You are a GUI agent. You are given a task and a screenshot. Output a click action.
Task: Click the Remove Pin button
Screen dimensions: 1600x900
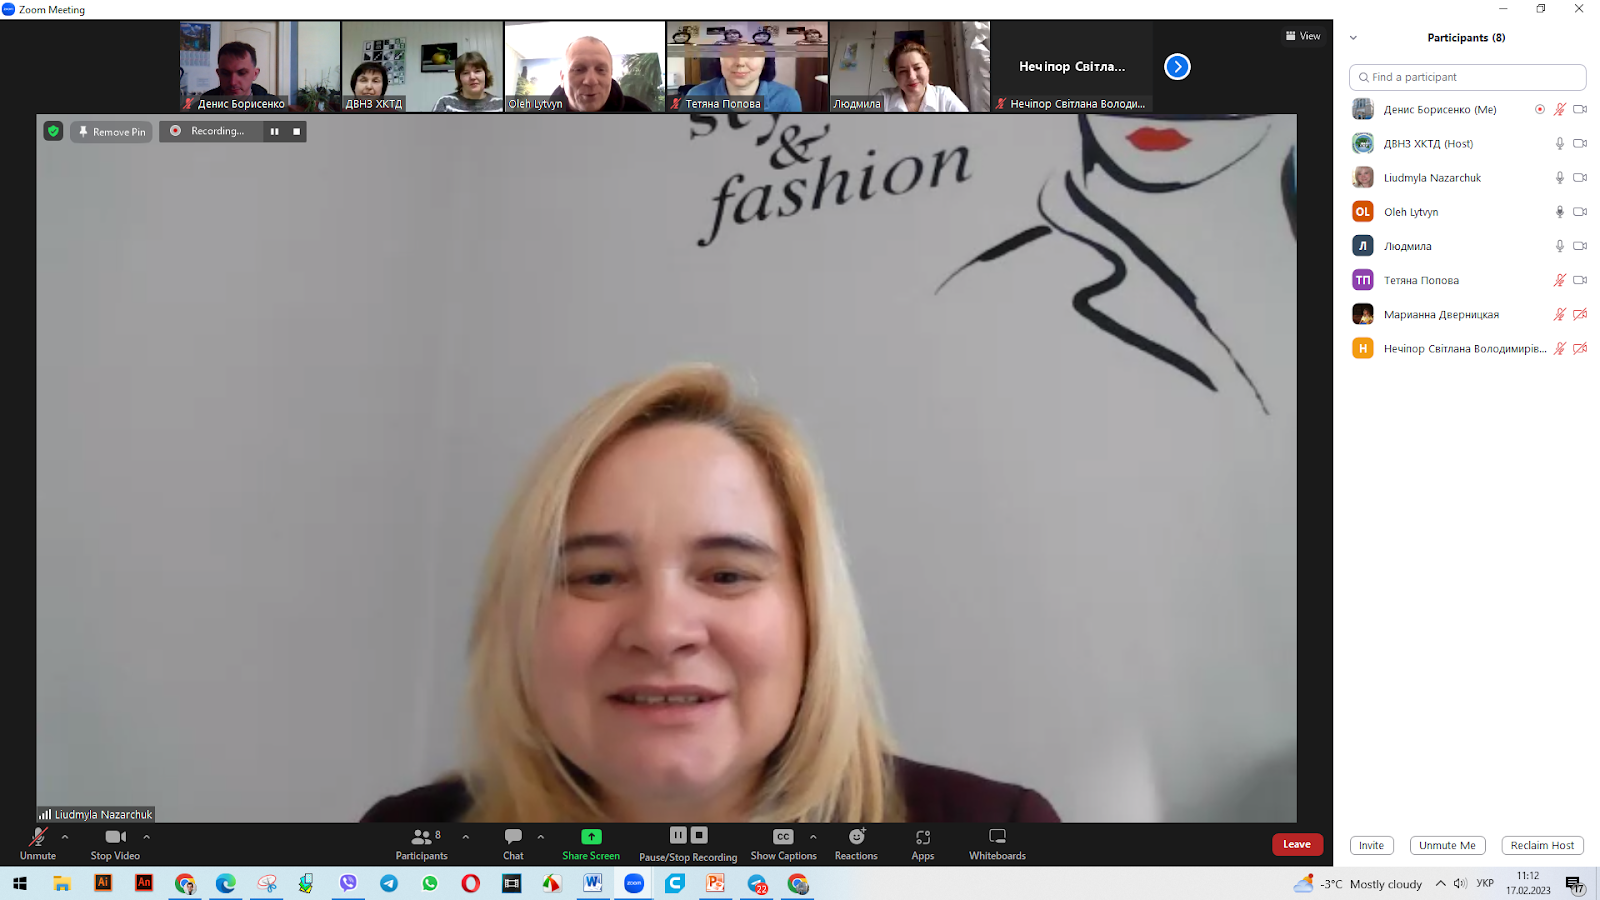click(112, 131)
